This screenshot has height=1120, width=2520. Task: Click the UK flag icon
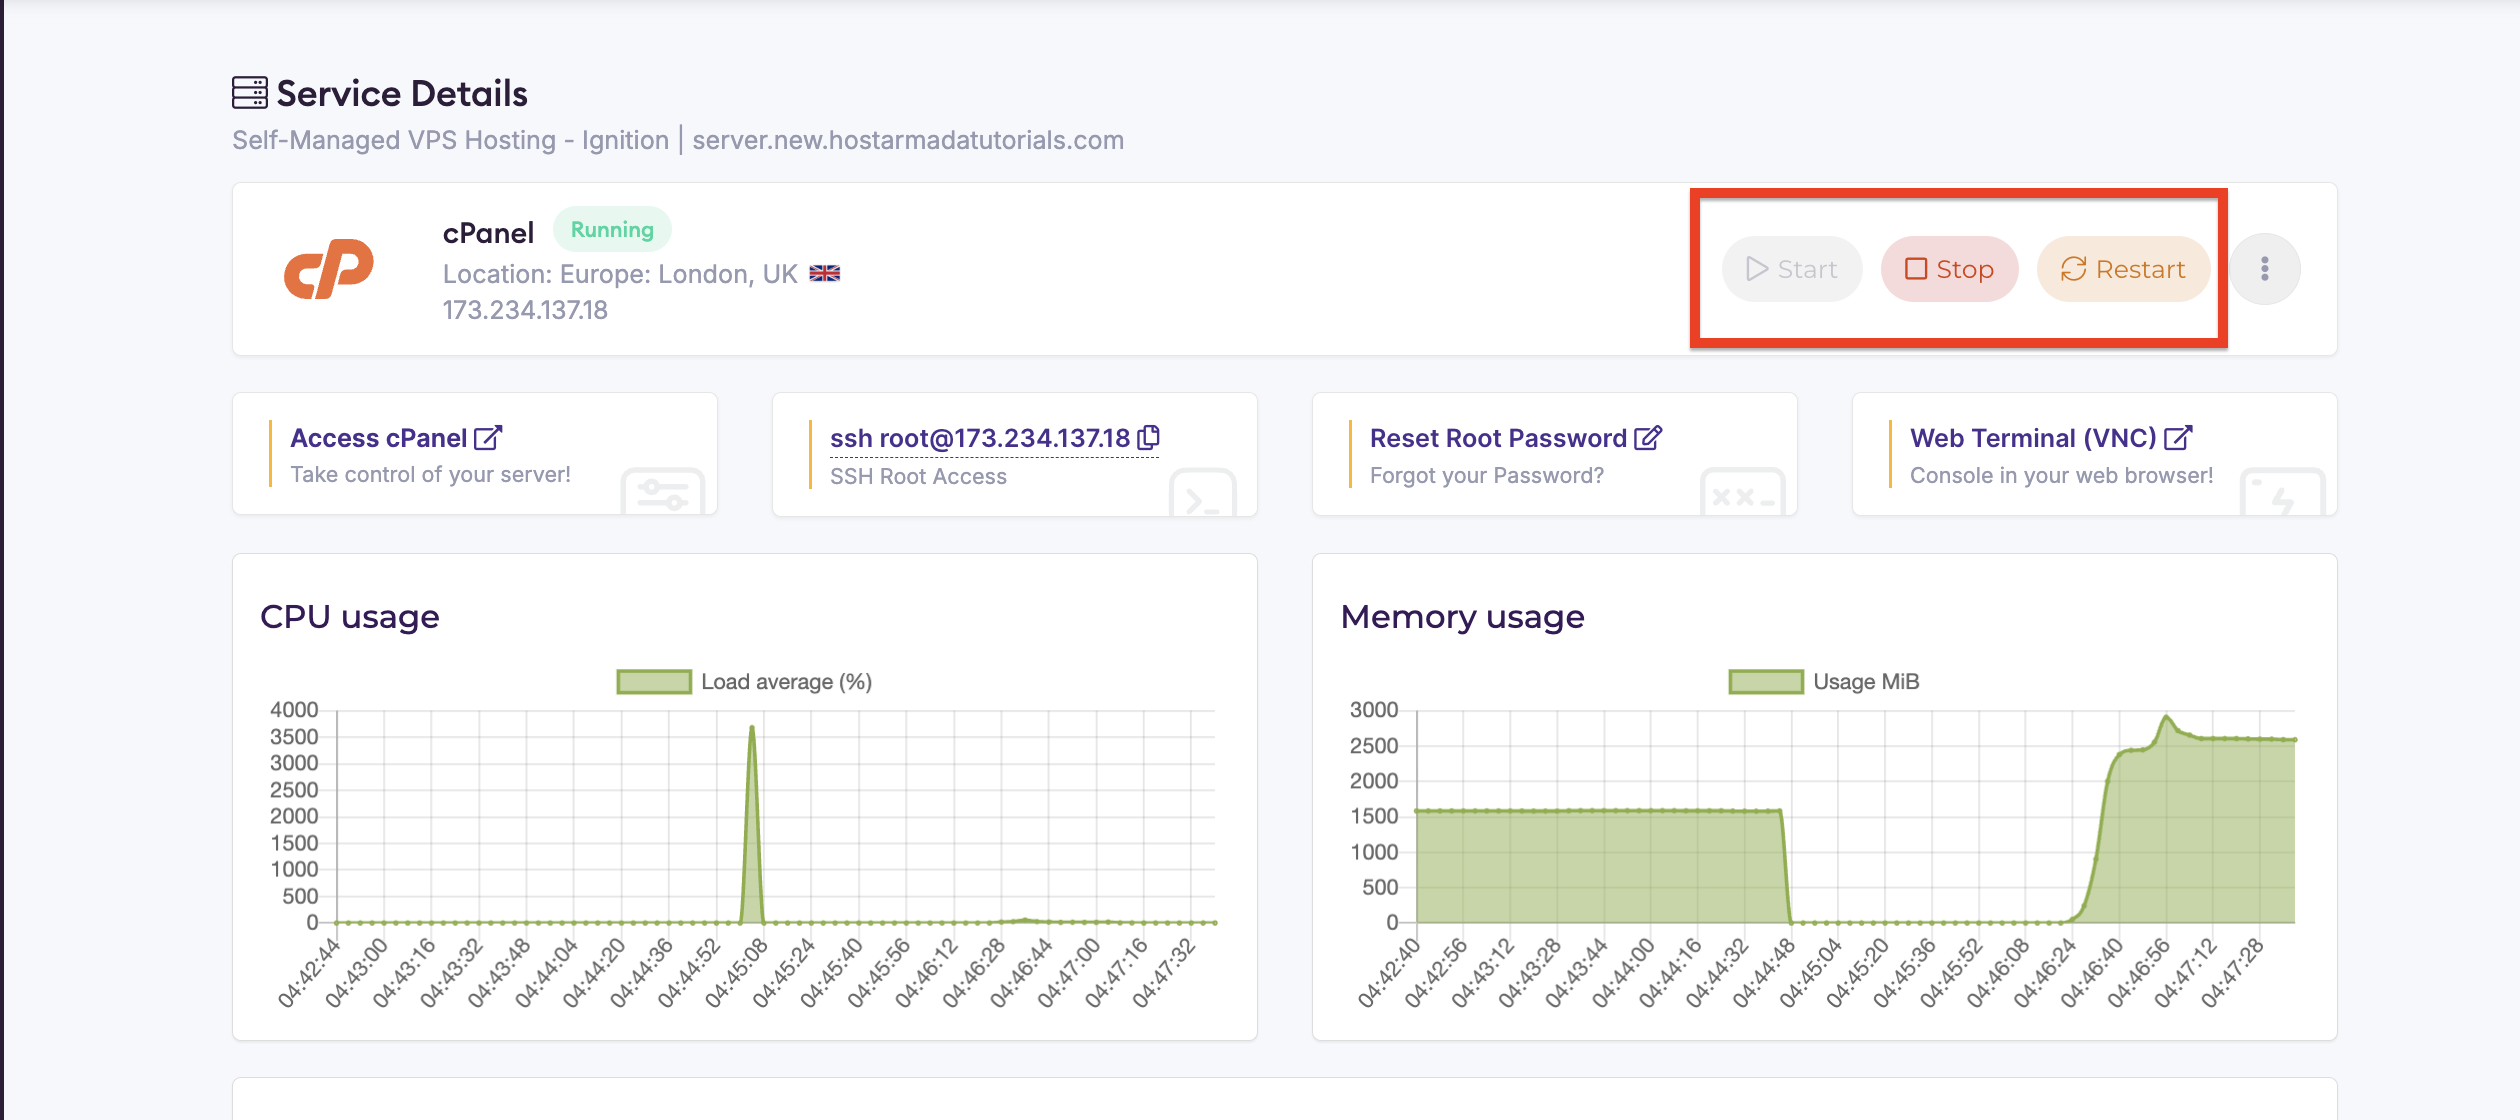tap(825, 274)
